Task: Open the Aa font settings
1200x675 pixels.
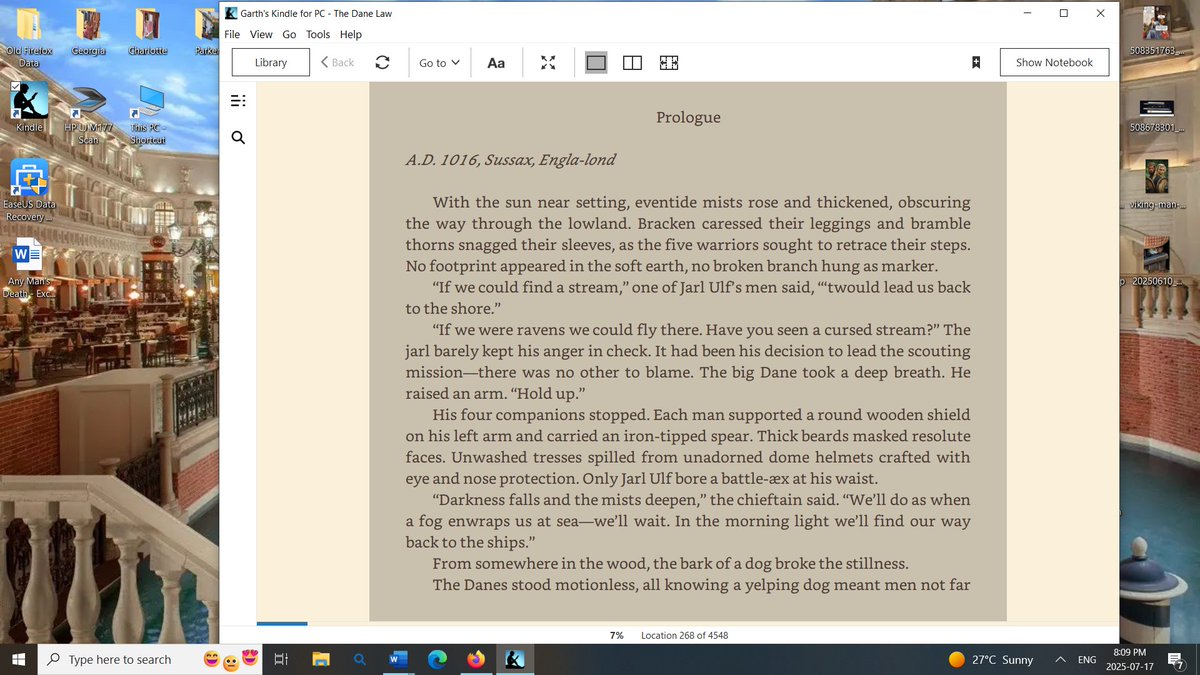Action: click(496, 62)
